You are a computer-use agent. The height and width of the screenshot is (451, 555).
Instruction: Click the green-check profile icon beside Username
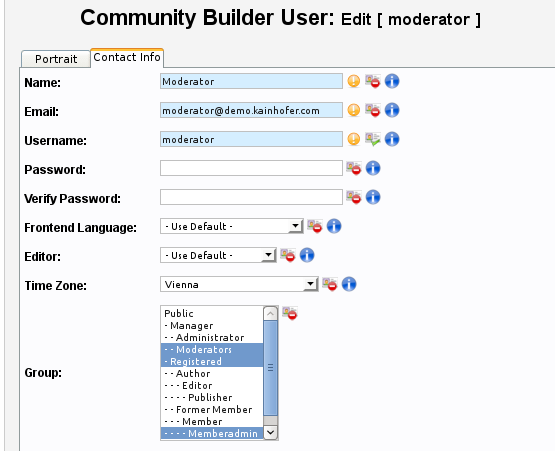pyautogui.click(x=373, y=139)
